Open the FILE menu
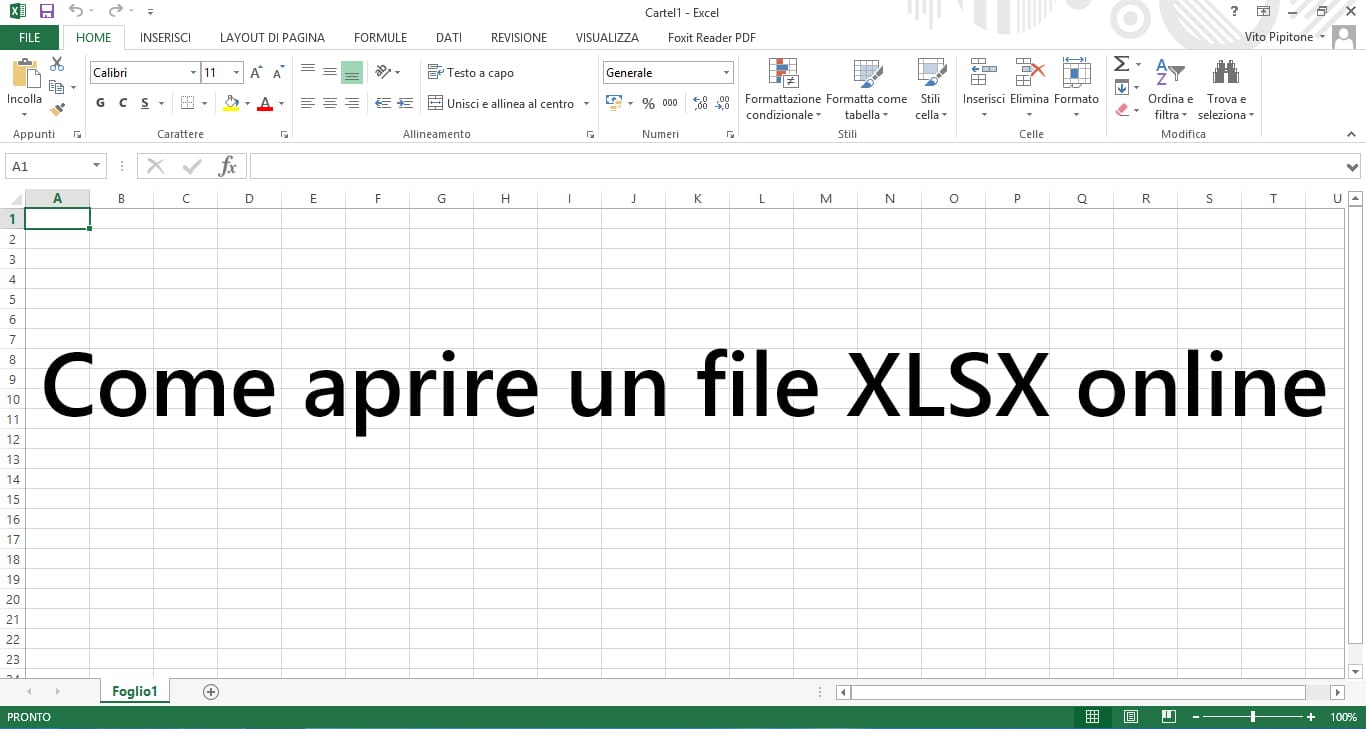Image resolution: width=1366 pixels, height=729 pixels. [x=29, y=37]
